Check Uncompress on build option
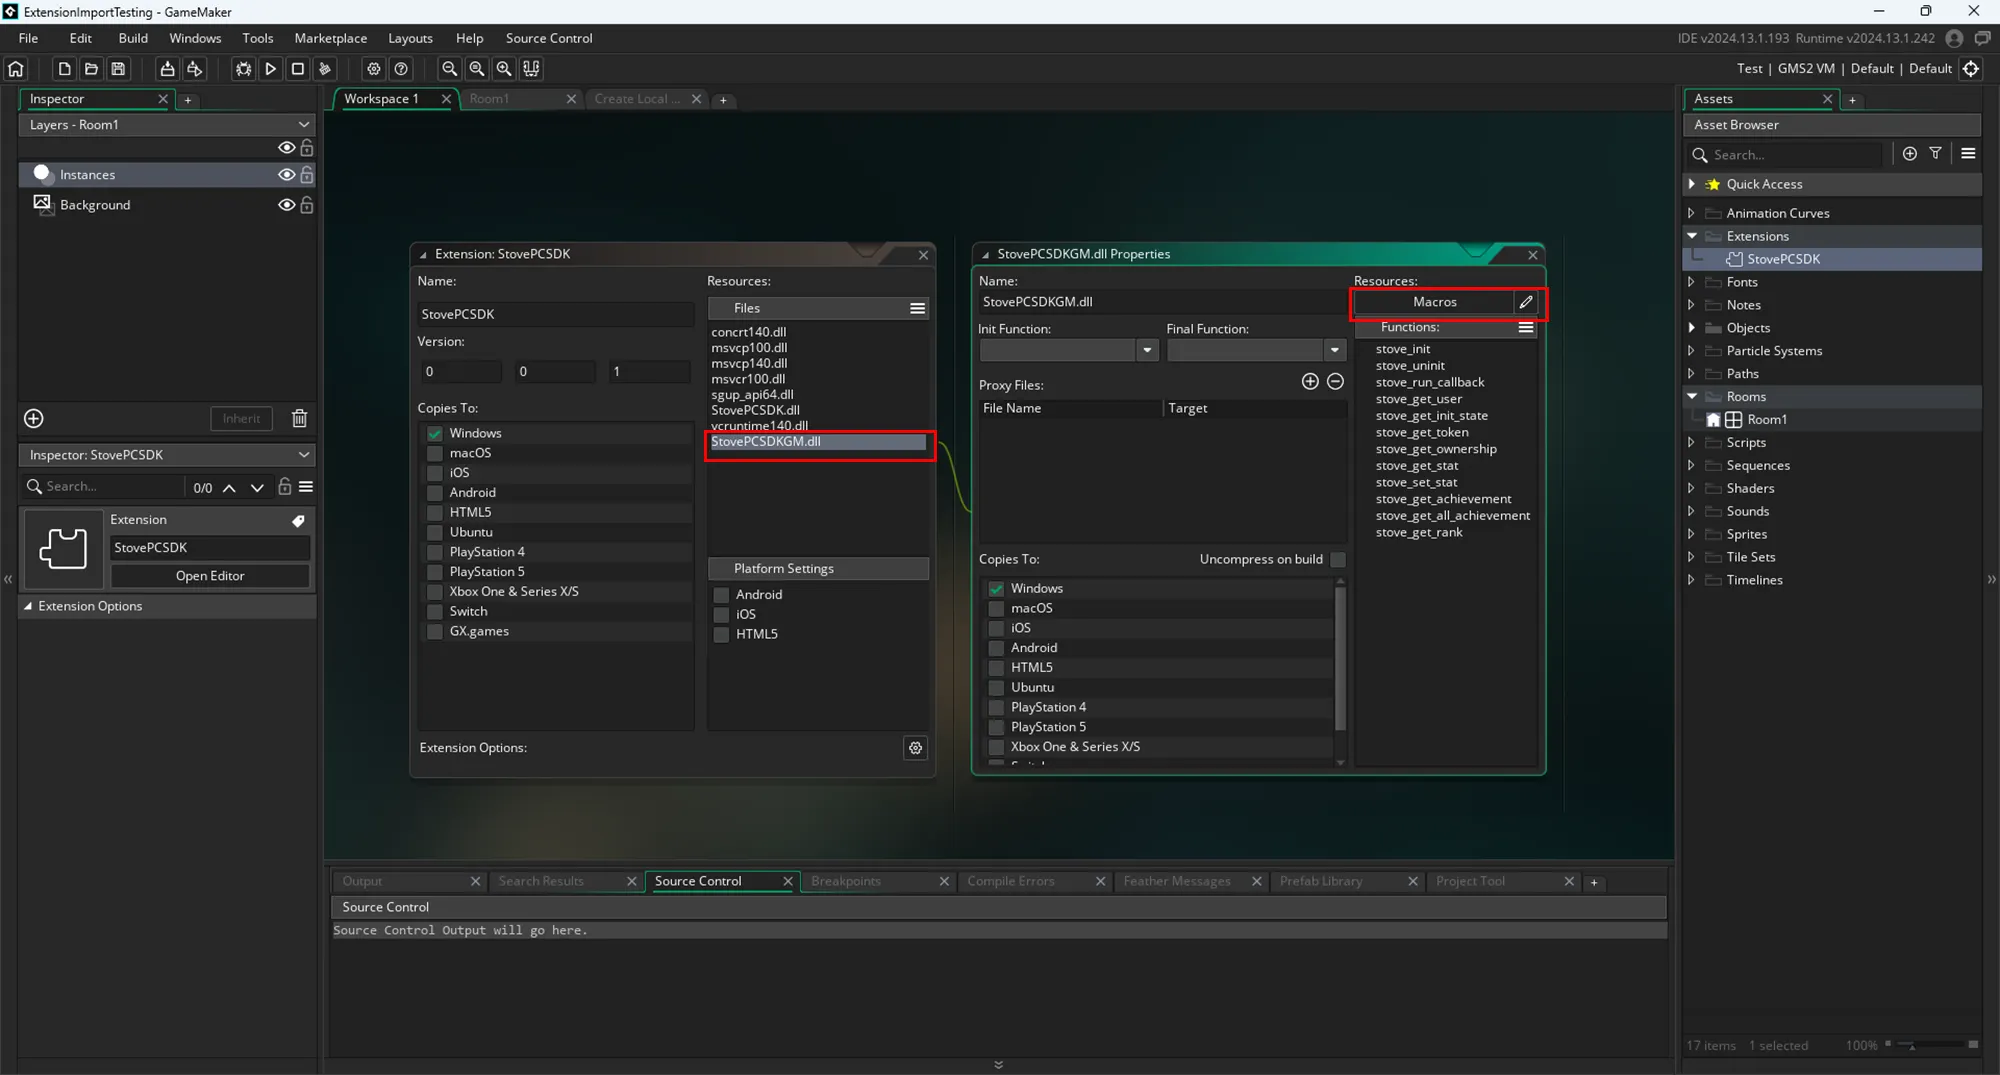 tap(1338, 559)
